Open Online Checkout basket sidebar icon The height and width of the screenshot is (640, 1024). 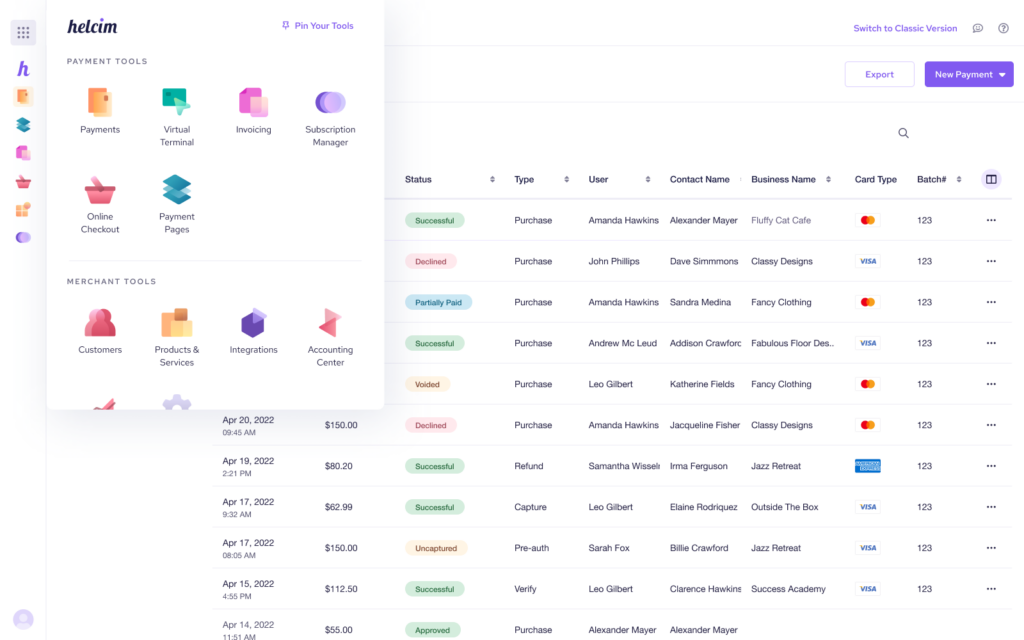coord(23,182)
